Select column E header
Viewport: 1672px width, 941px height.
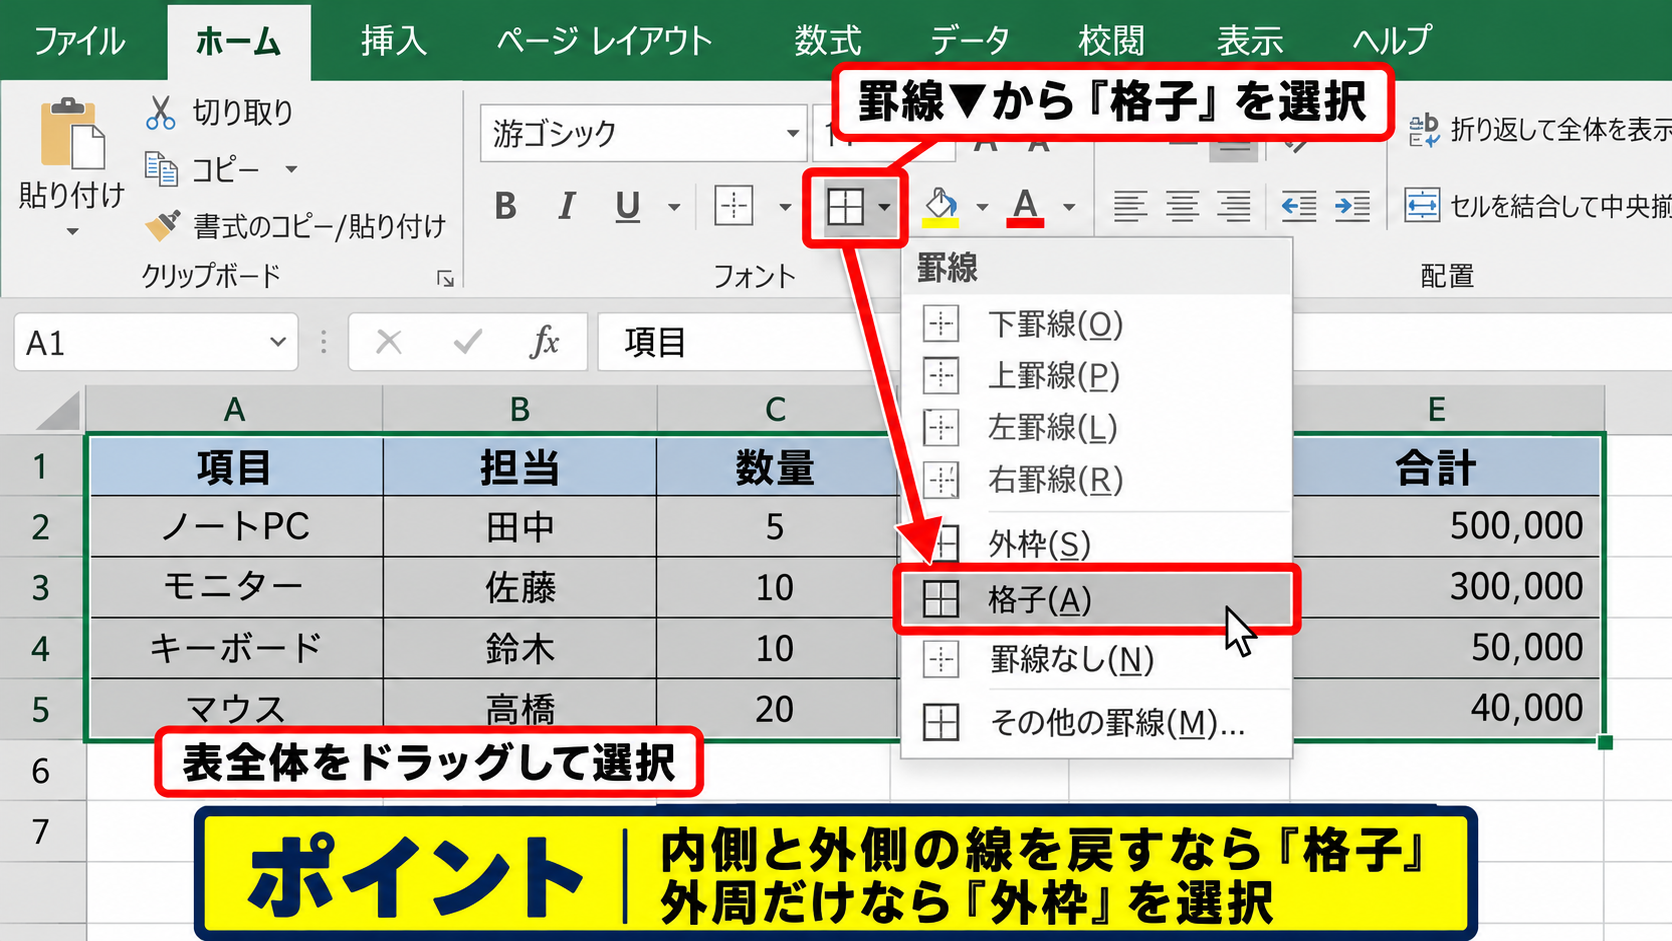[1437, 409]
